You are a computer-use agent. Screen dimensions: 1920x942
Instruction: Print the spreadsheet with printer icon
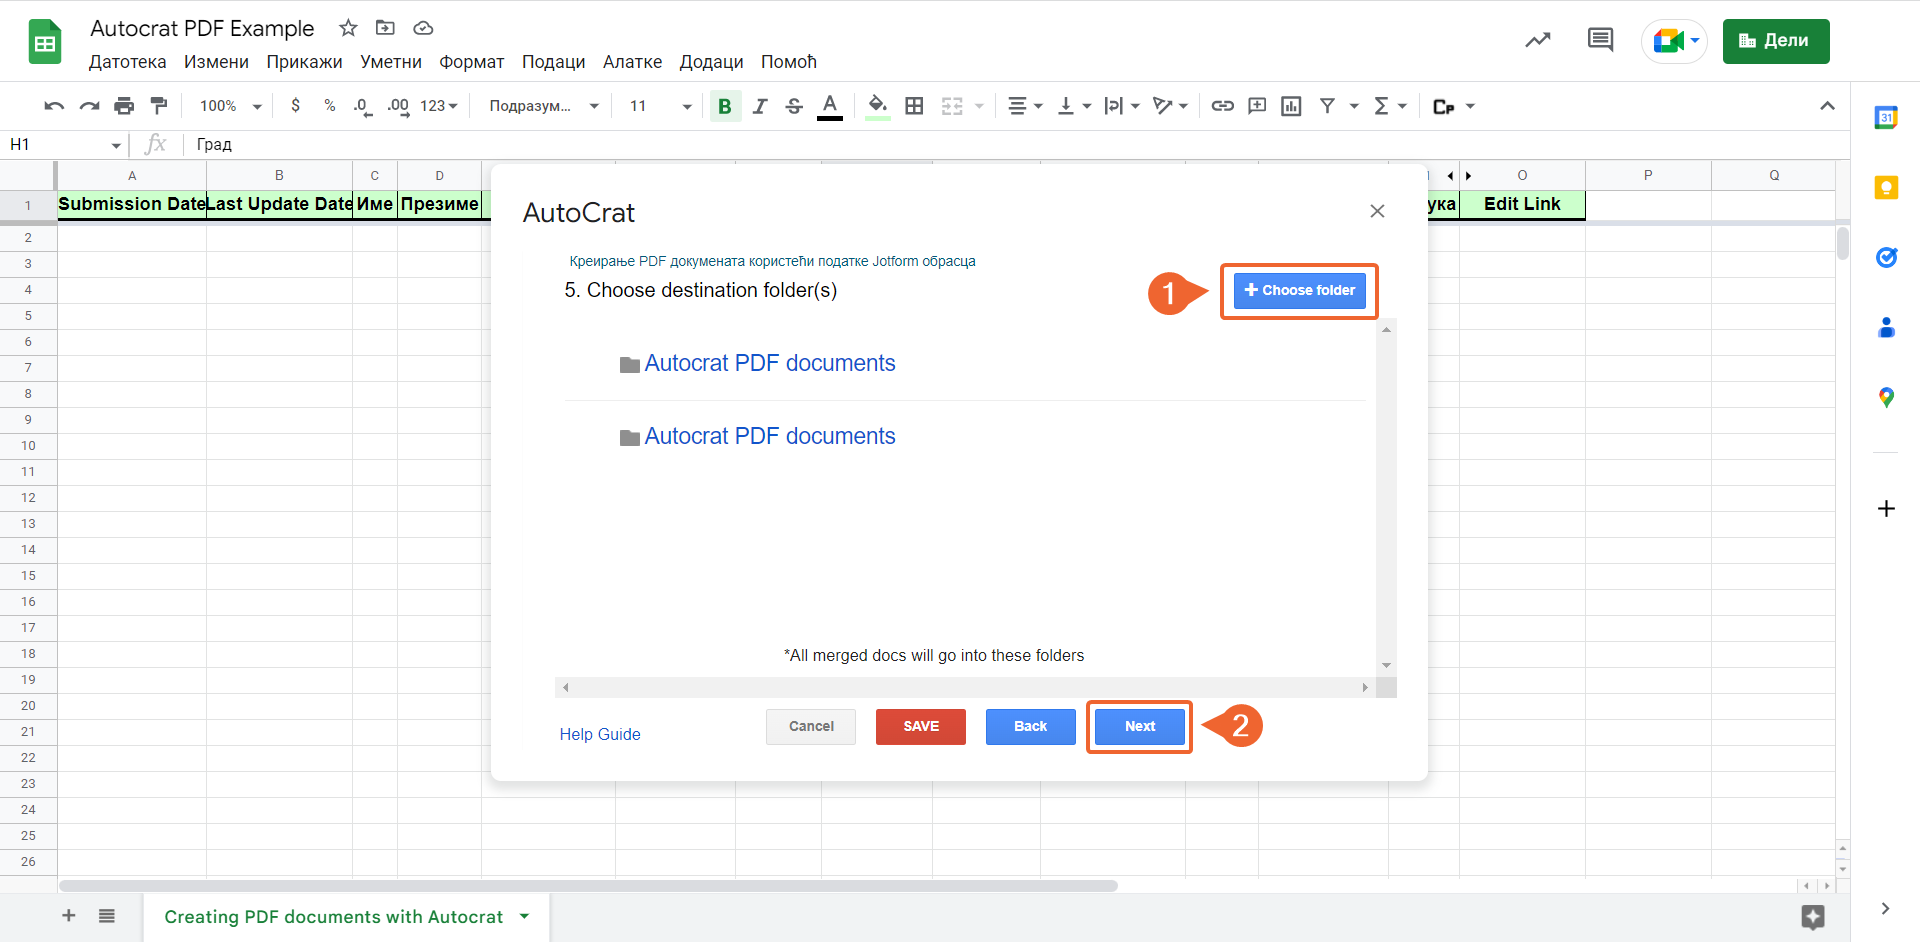point(124,106)
